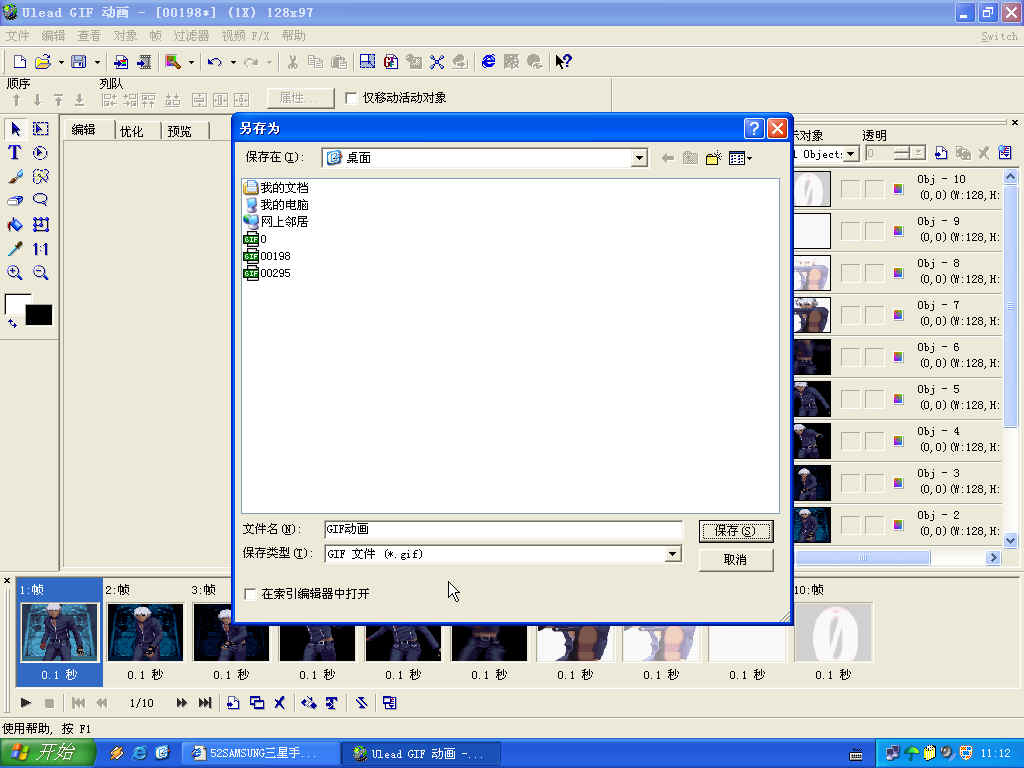
Task: Select the Lasso selection tool
Action: point(40,200)
